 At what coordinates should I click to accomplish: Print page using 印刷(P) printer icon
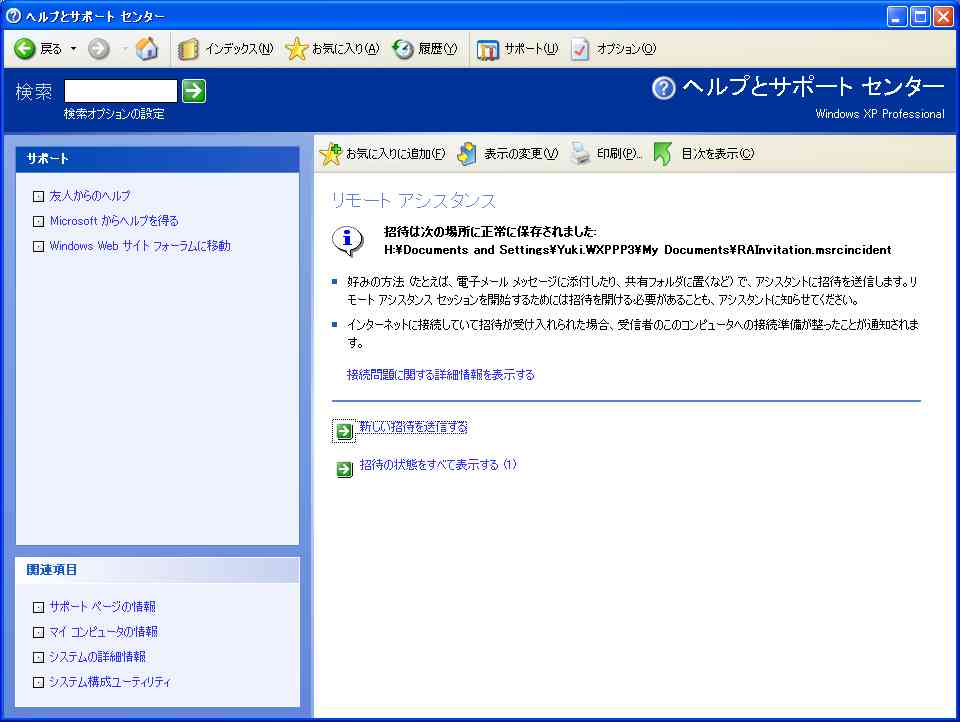click(580, 154)
